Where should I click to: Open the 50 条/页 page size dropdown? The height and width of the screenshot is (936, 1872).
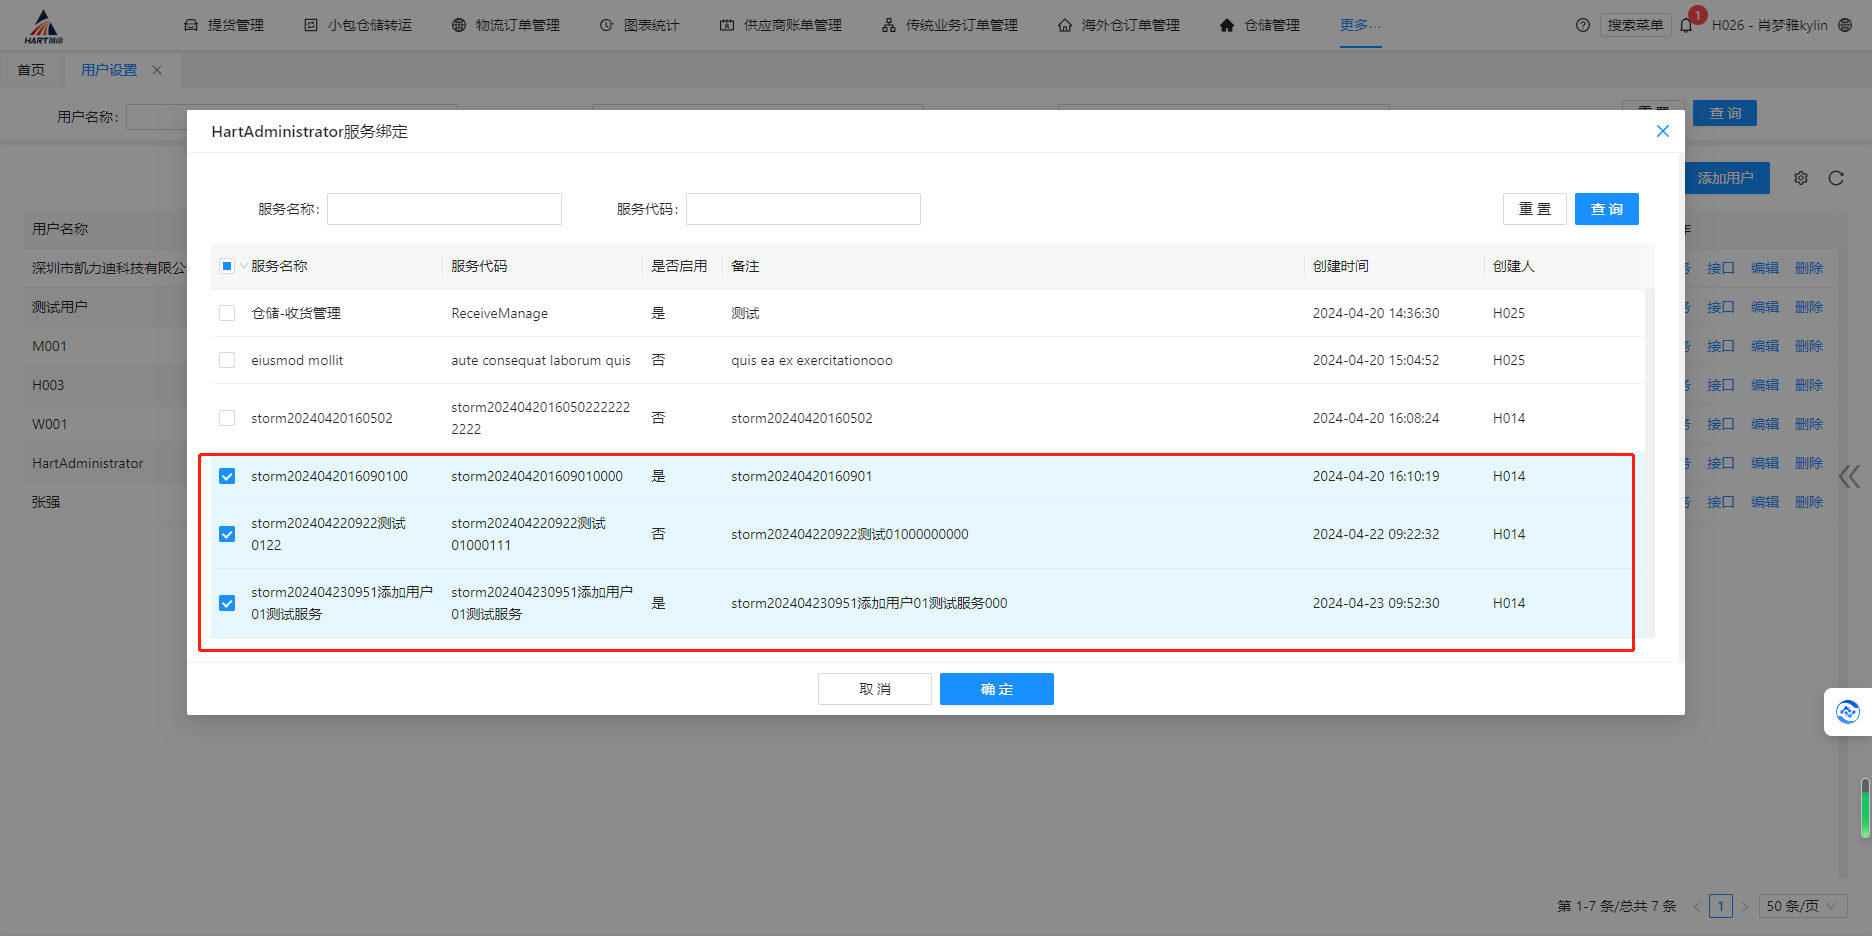click(1803, 905)
